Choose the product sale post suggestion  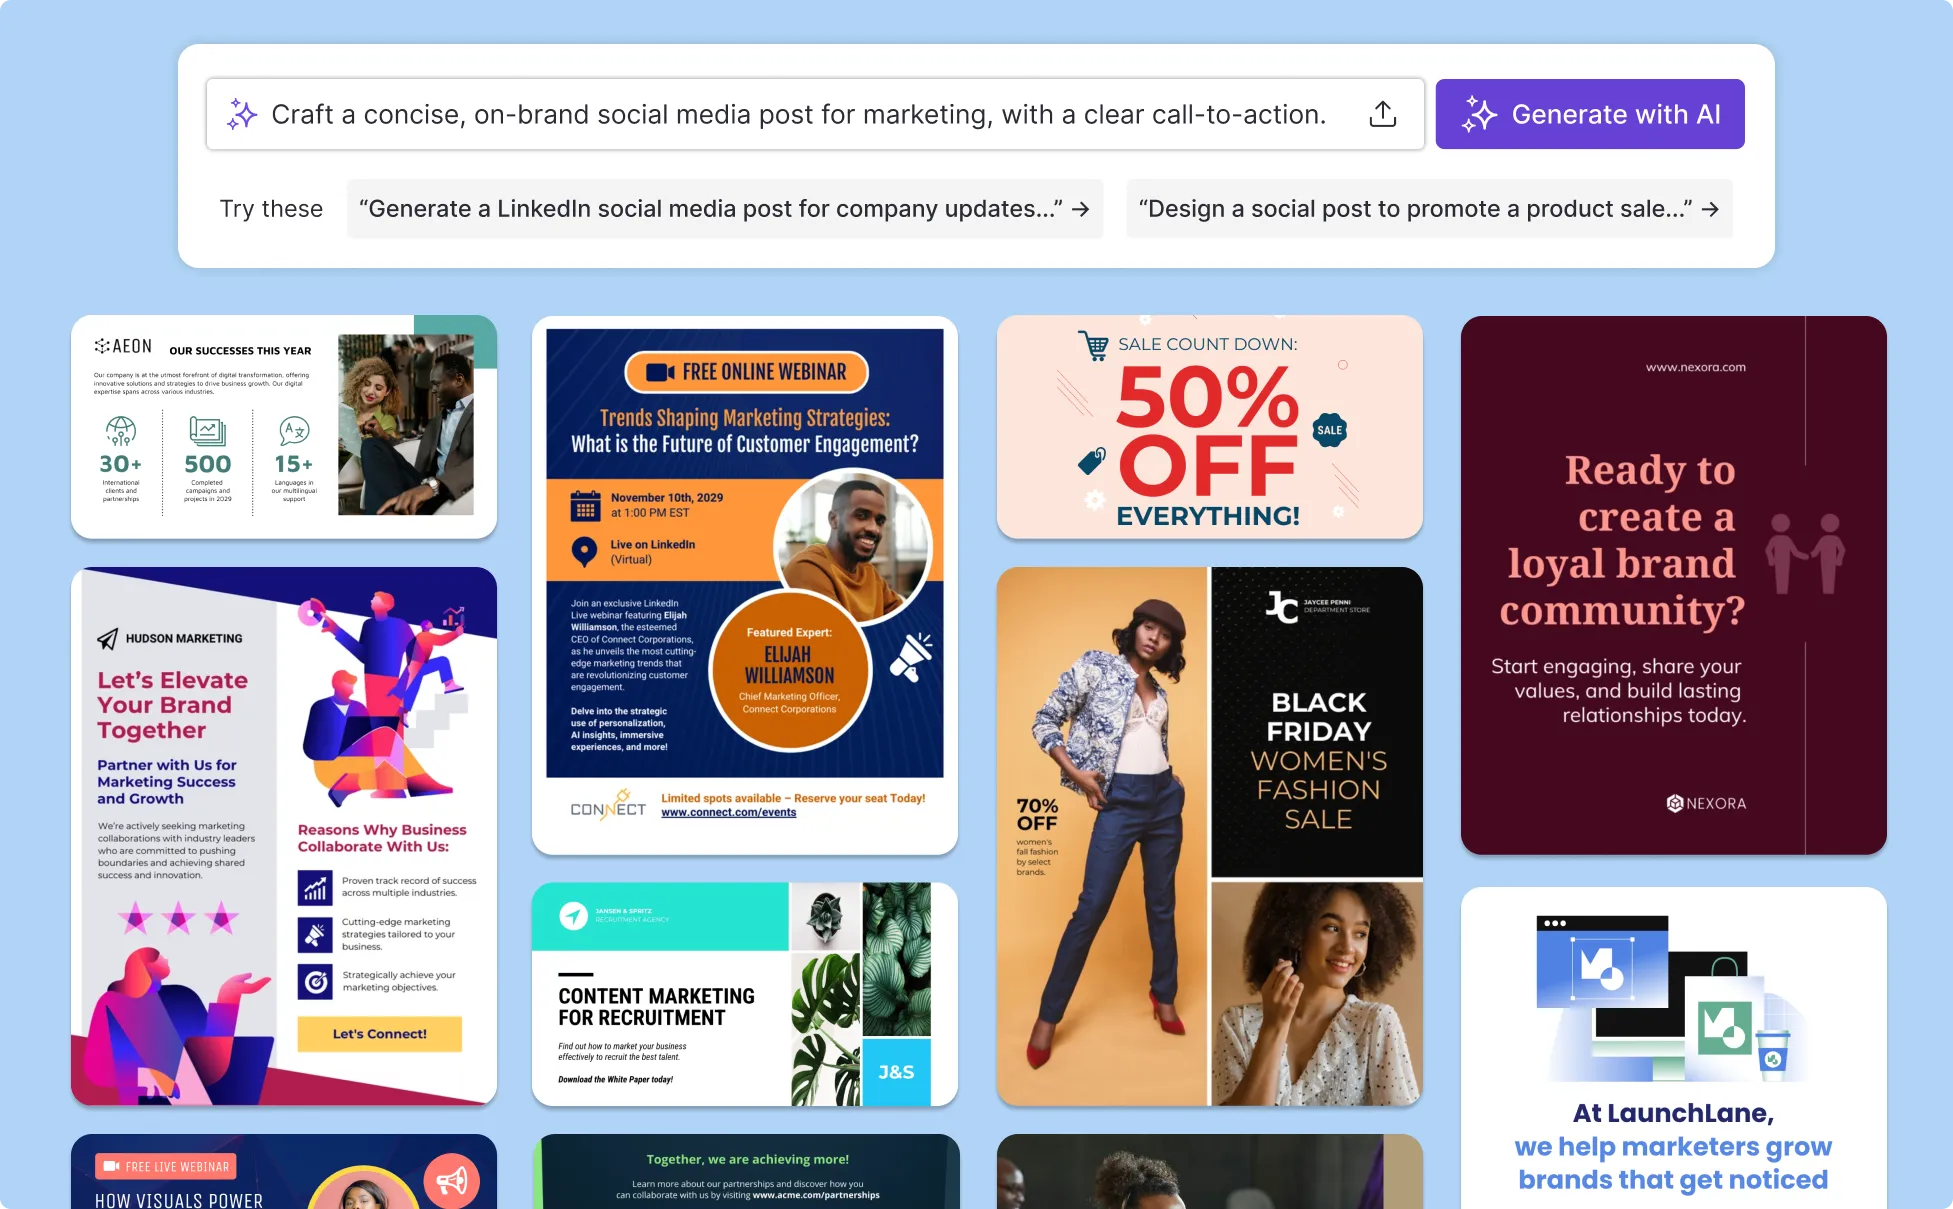[x=1429, y=209]
